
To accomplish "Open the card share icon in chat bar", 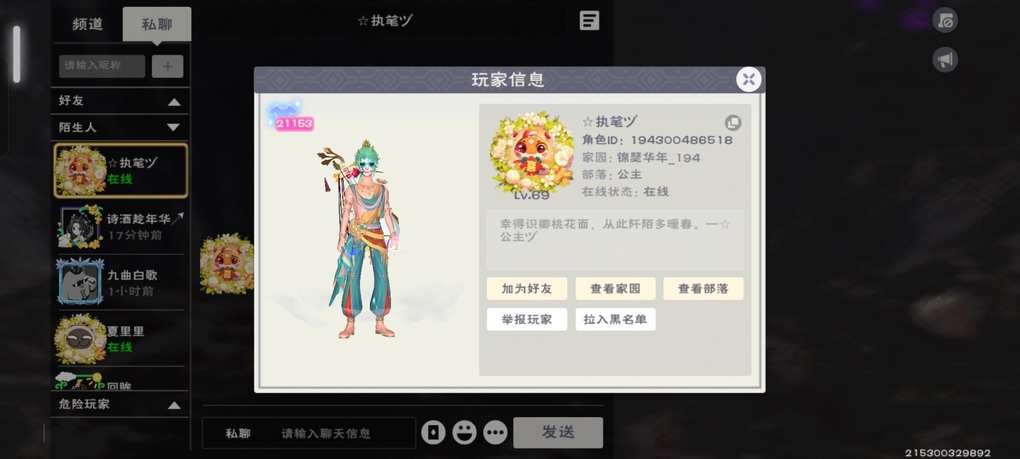I will click(x=433, y=432).
